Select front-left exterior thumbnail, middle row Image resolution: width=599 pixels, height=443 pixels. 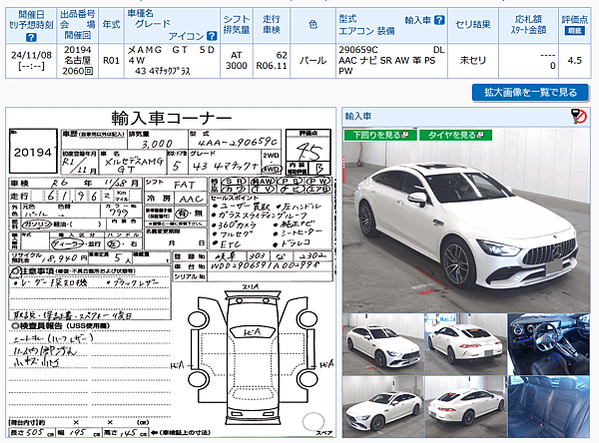pos(383,344)
